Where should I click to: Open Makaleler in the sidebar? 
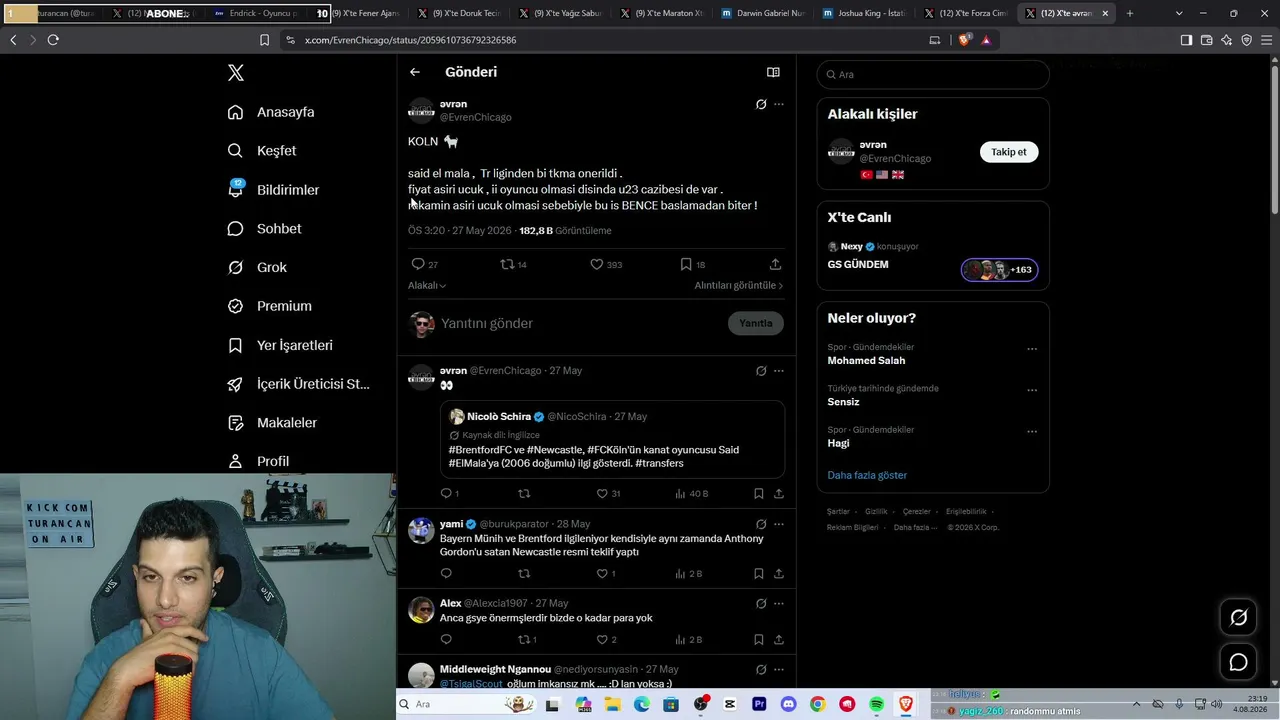click(x=272, y=423)
